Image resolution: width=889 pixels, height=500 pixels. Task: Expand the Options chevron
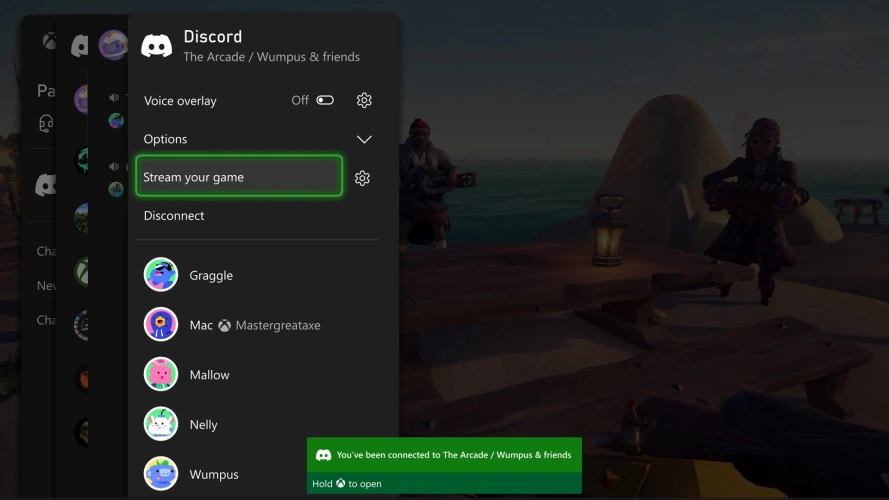(x=364, y=139)
